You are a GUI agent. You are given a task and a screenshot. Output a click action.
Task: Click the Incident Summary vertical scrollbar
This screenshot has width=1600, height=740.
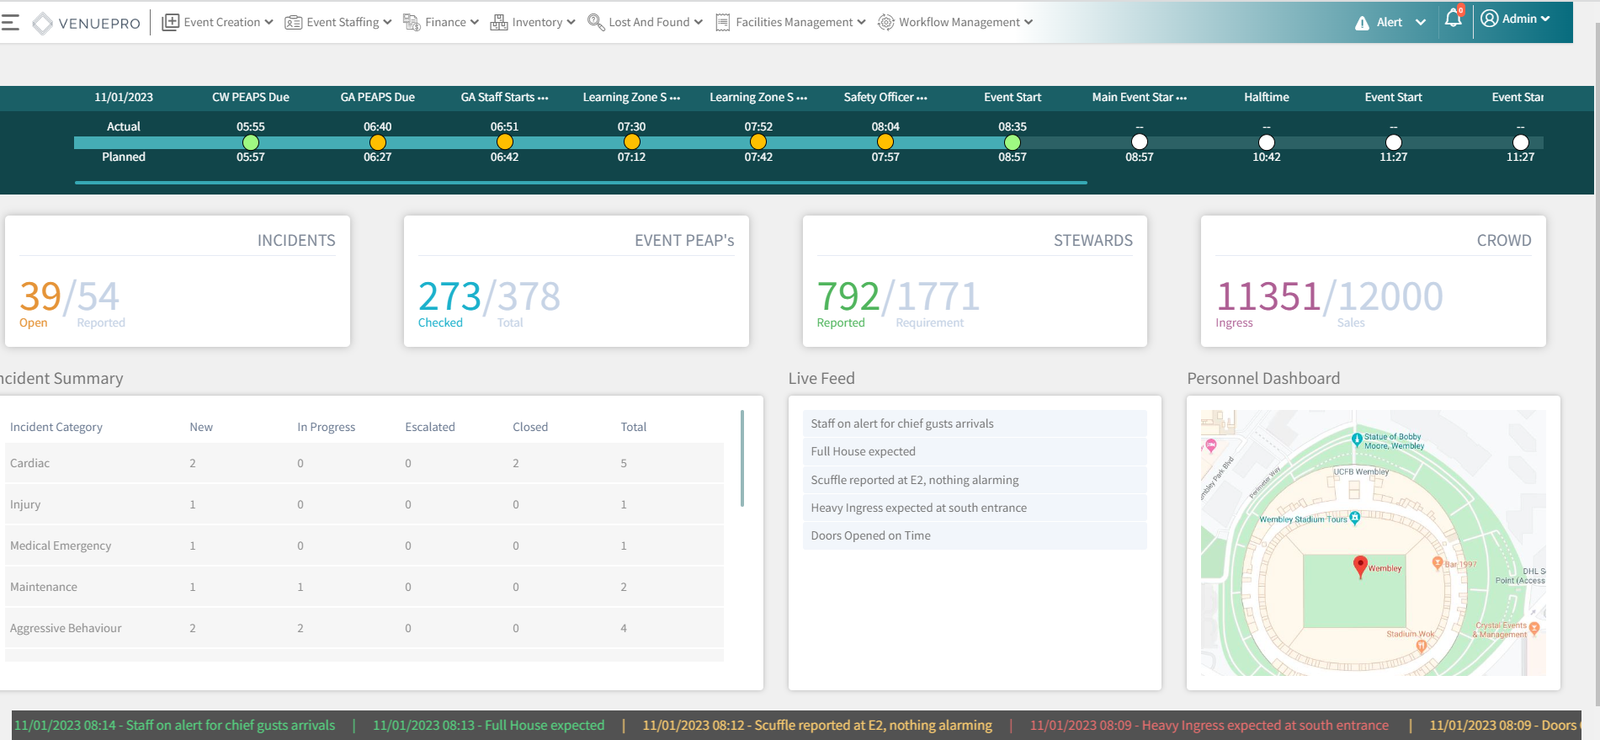click(x=742, y=458)
